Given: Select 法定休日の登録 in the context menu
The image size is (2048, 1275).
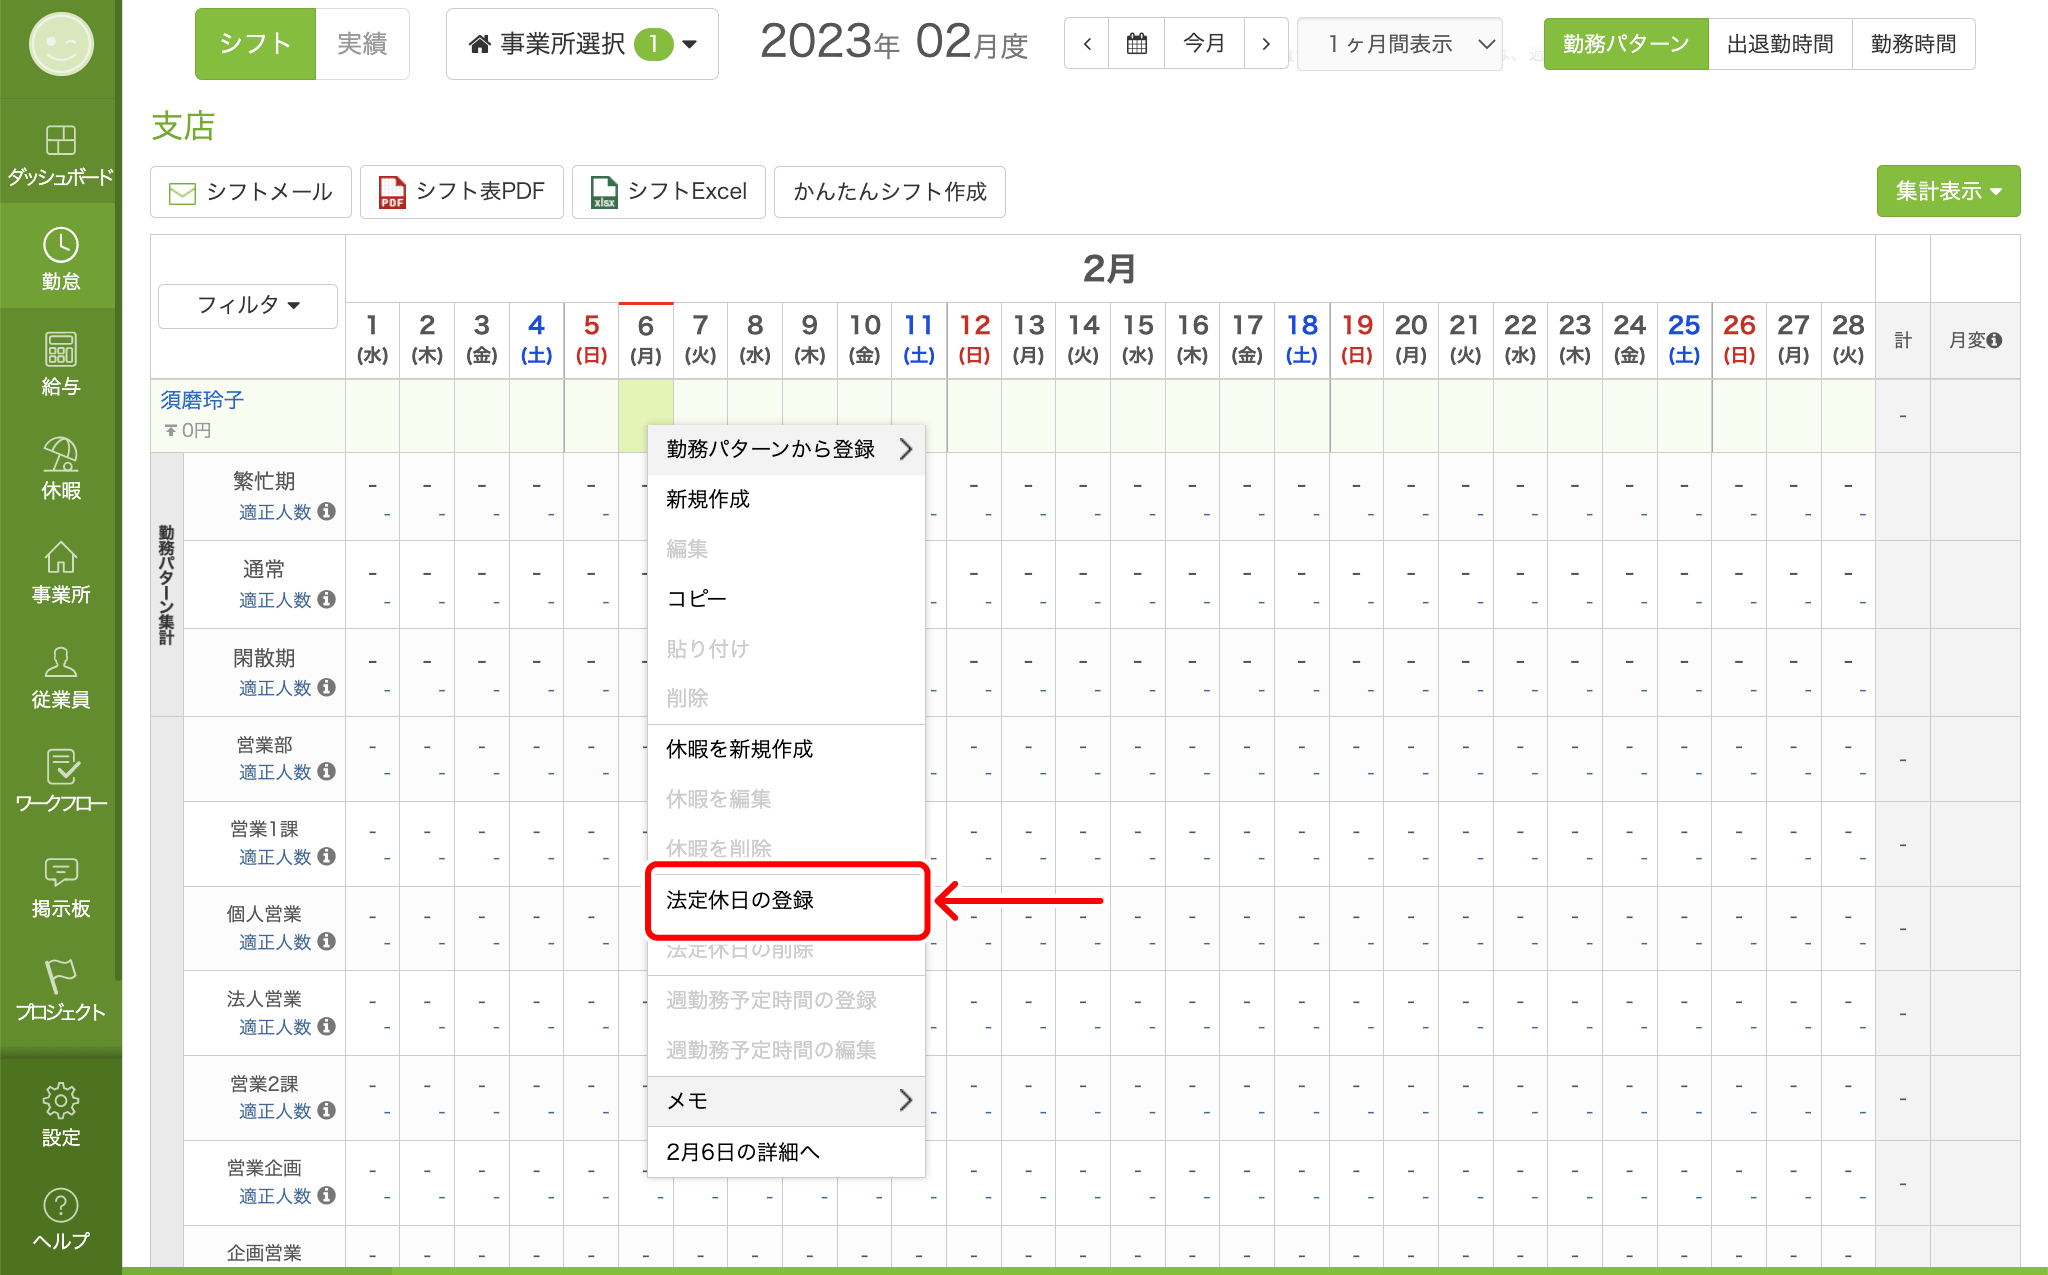Looking at the screenshot, I should [x=740, y=900].
